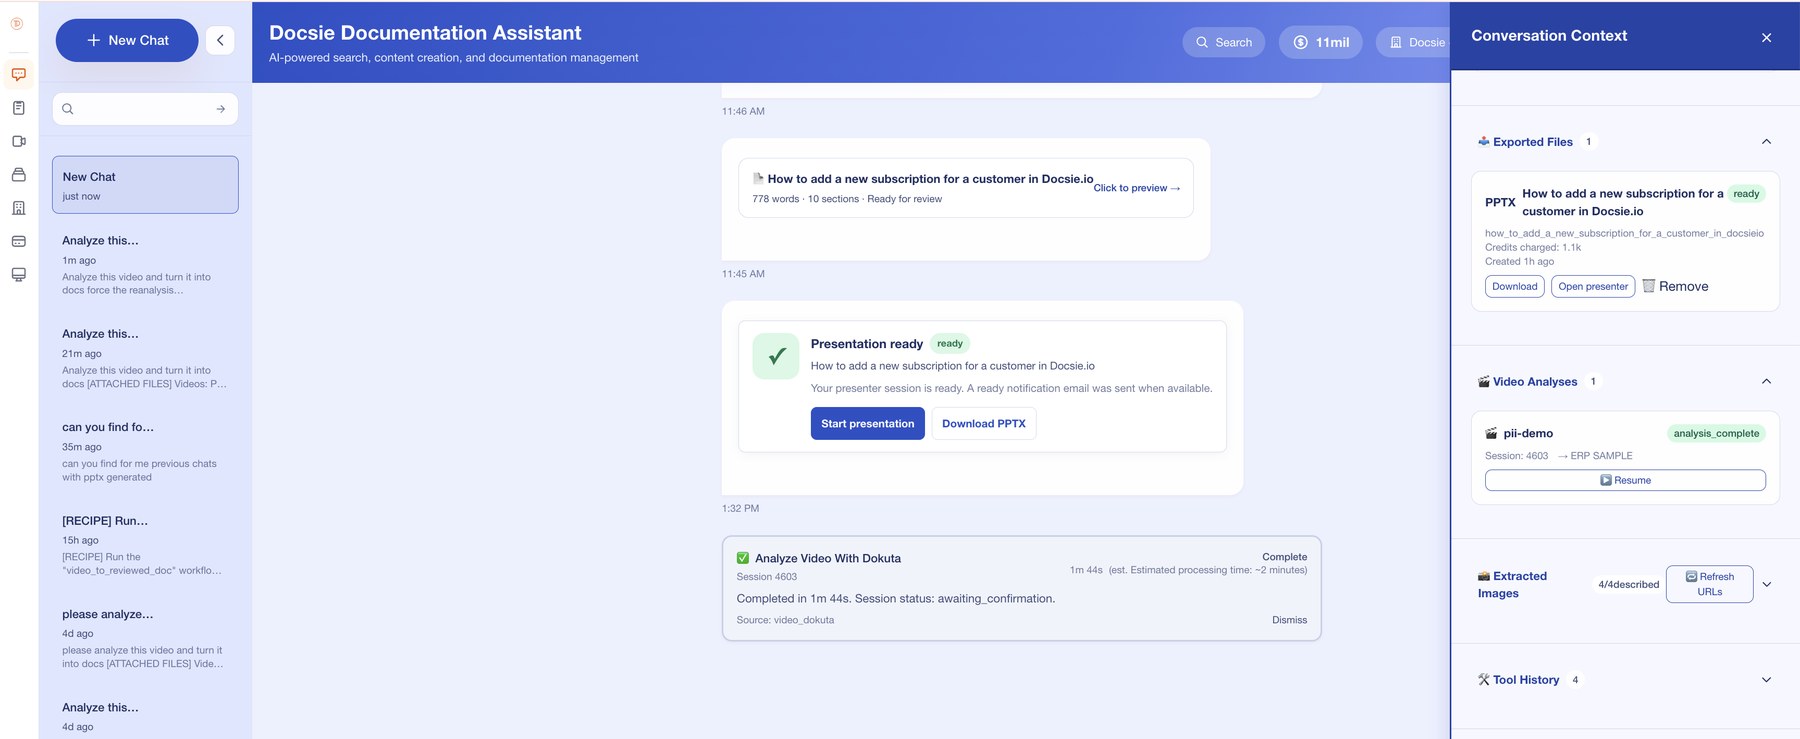Click the "Complete" status in Dokuta card
The width and height of the screenshot is (1800, 739).
click(1285, 557)
